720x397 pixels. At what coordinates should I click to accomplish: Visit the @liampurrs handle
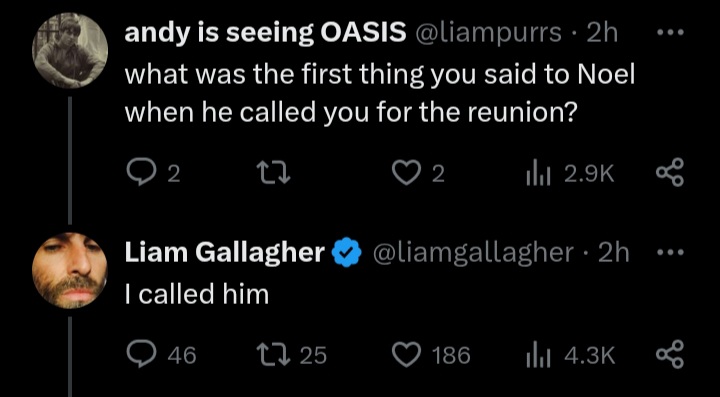488,33
